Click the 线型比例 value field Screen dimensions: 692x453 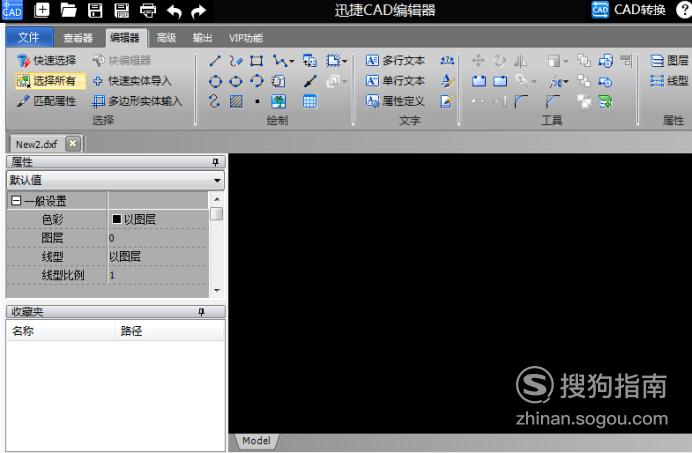[x=158, y=275]
